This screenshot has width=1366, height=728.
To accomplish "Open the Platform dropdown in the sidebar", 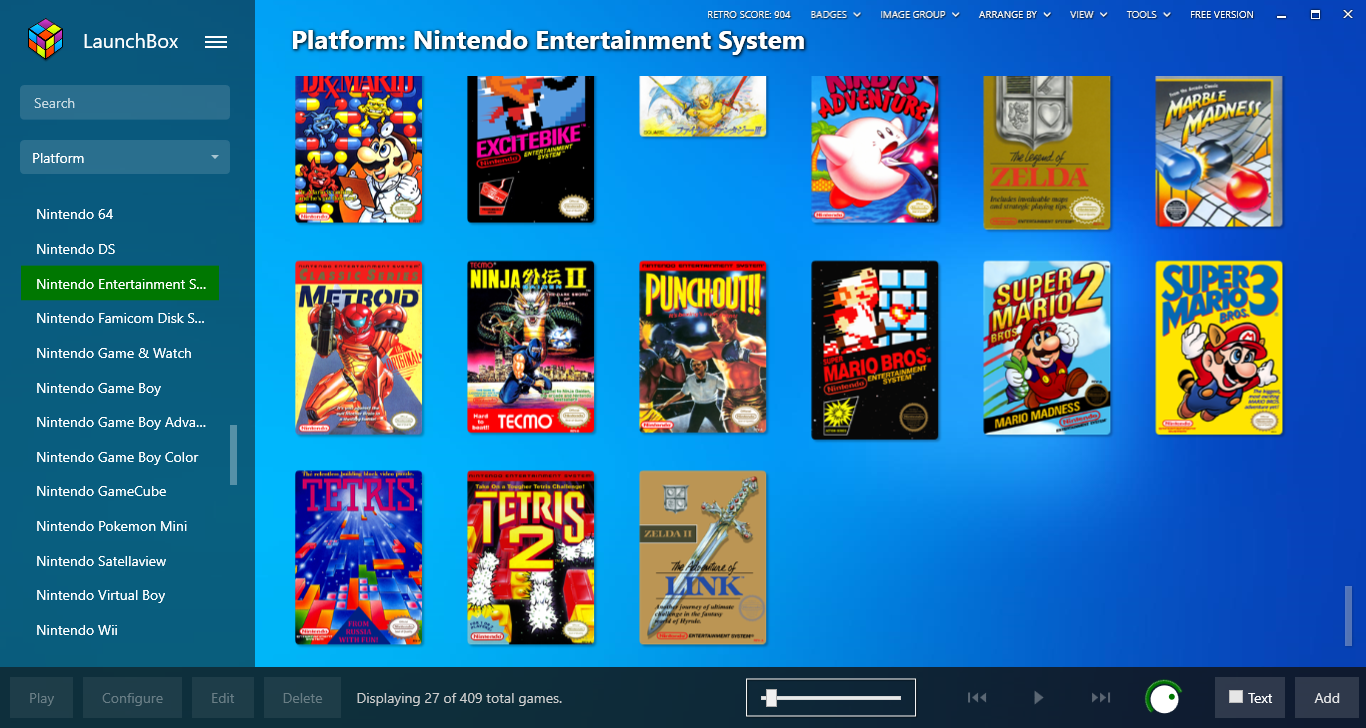I will (x=125, y=158).
